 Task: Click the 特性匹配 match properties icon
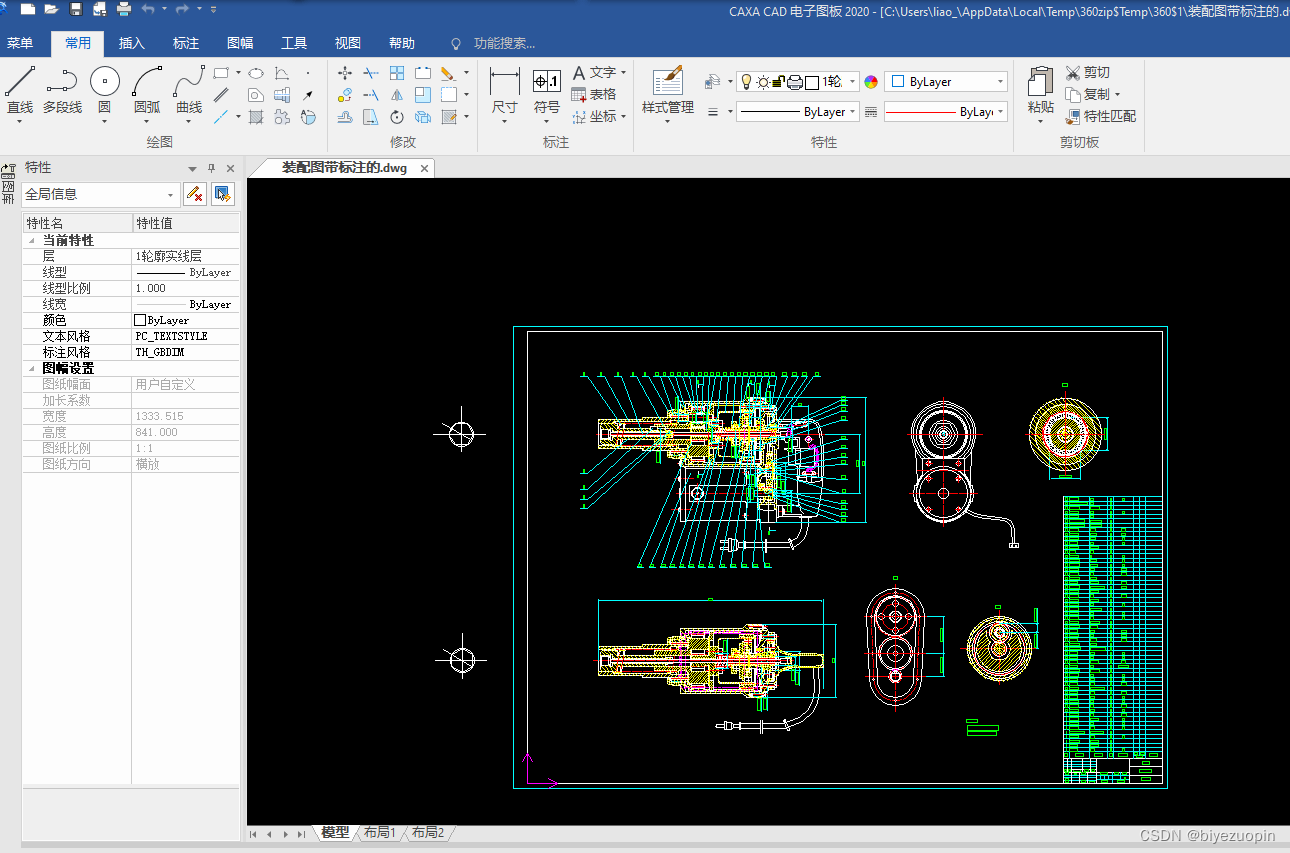click(1073, 116)
